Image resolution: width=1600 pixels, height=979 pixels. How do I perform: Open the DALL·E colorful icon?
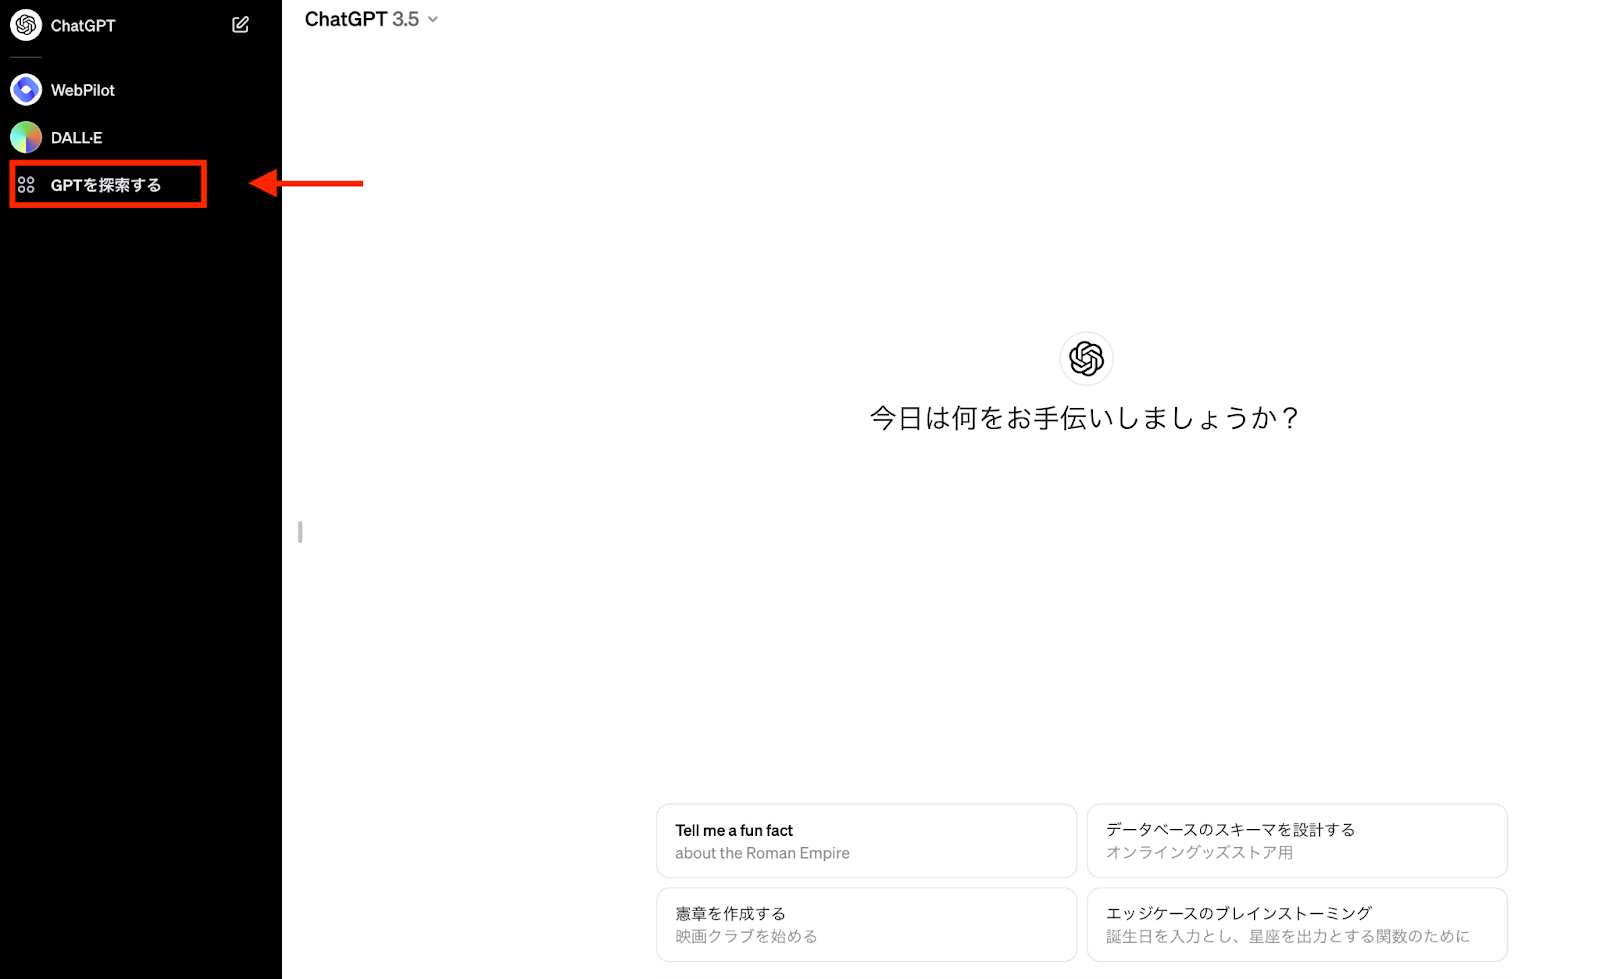pyautogui.click(x=26, y=137)
